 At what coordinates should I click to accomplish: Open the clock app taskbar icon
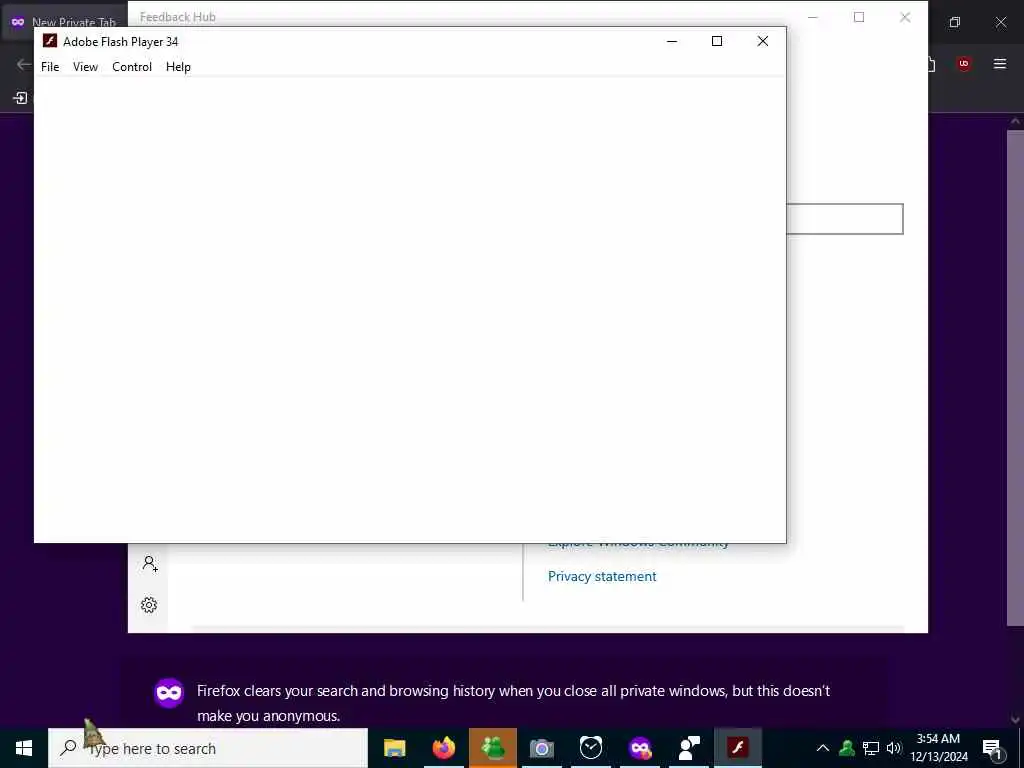(590, 748)
